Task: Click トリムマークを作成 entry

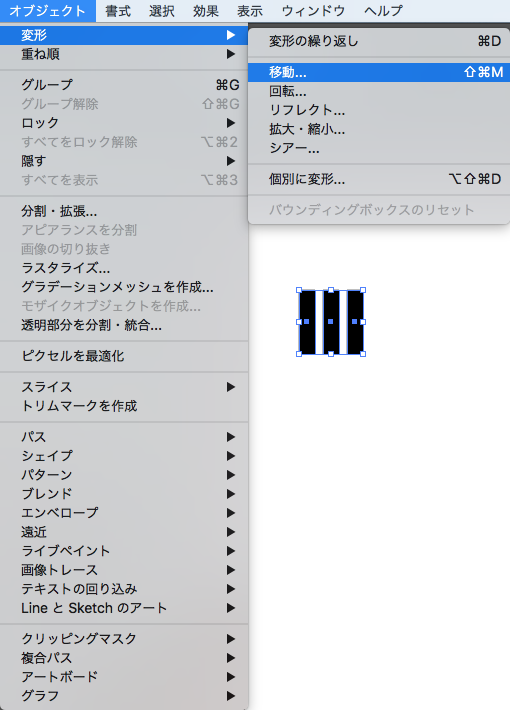Action: 124,406
